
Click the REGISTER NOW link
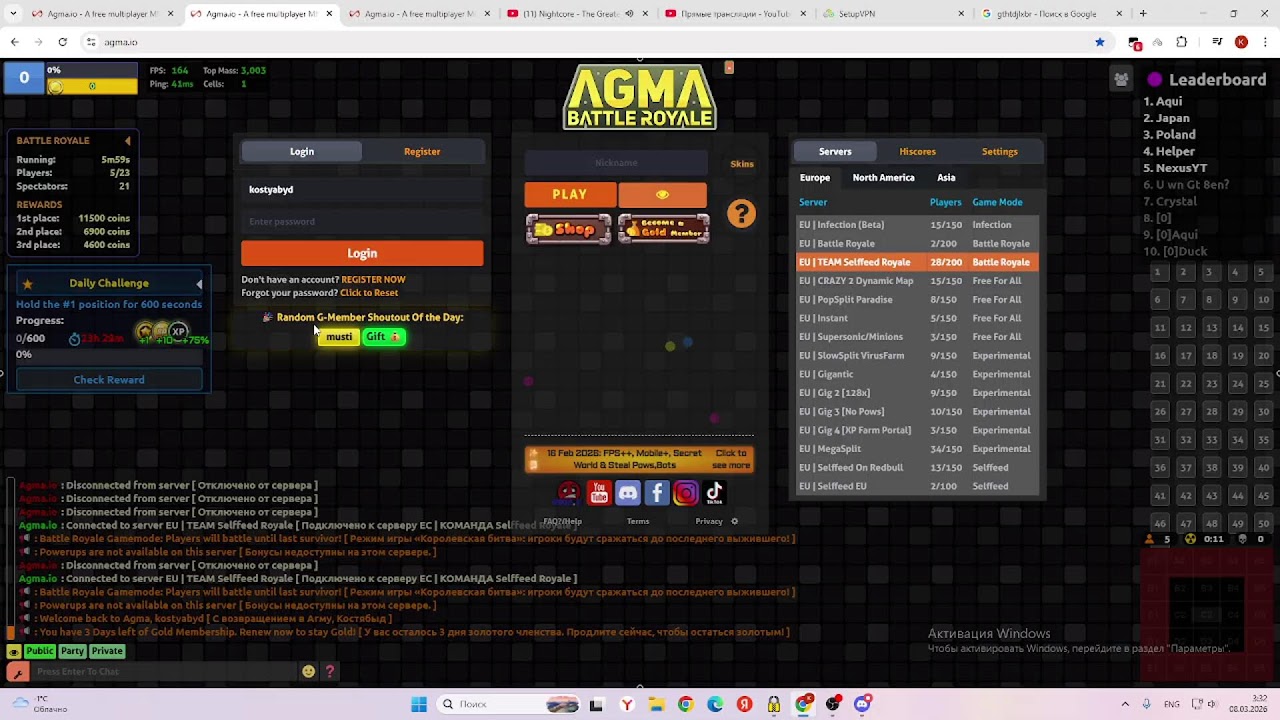click(x=373, y=280)
